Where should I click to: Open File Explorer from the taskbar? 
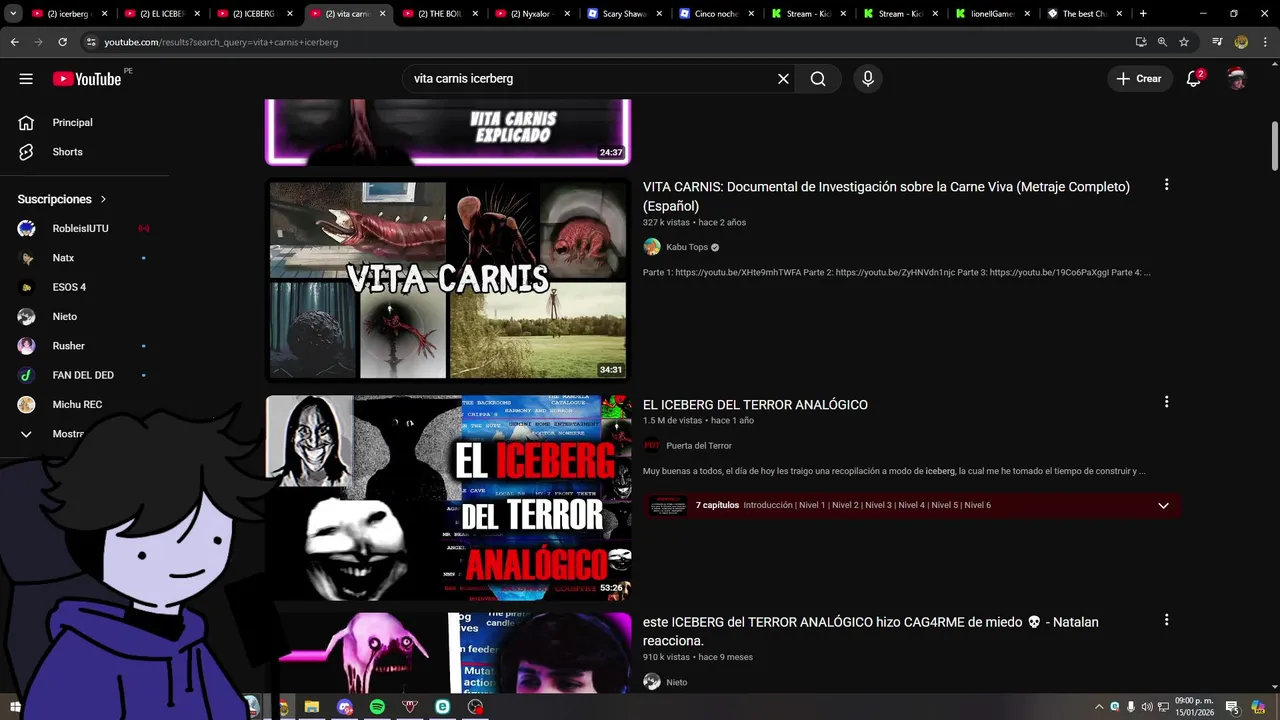coord(311,707)
